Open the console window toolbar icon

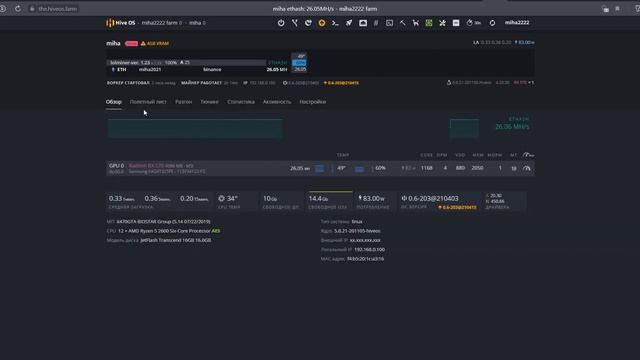[x=389, y=23]
